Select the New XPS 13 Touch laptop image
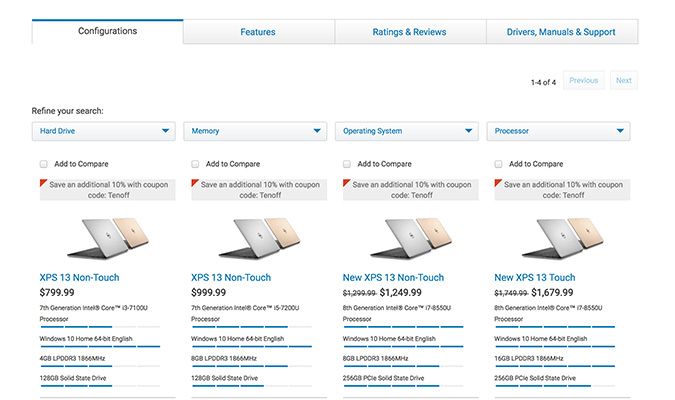The image size is (675, 400). pyautogui.click(x=563, y=237)
